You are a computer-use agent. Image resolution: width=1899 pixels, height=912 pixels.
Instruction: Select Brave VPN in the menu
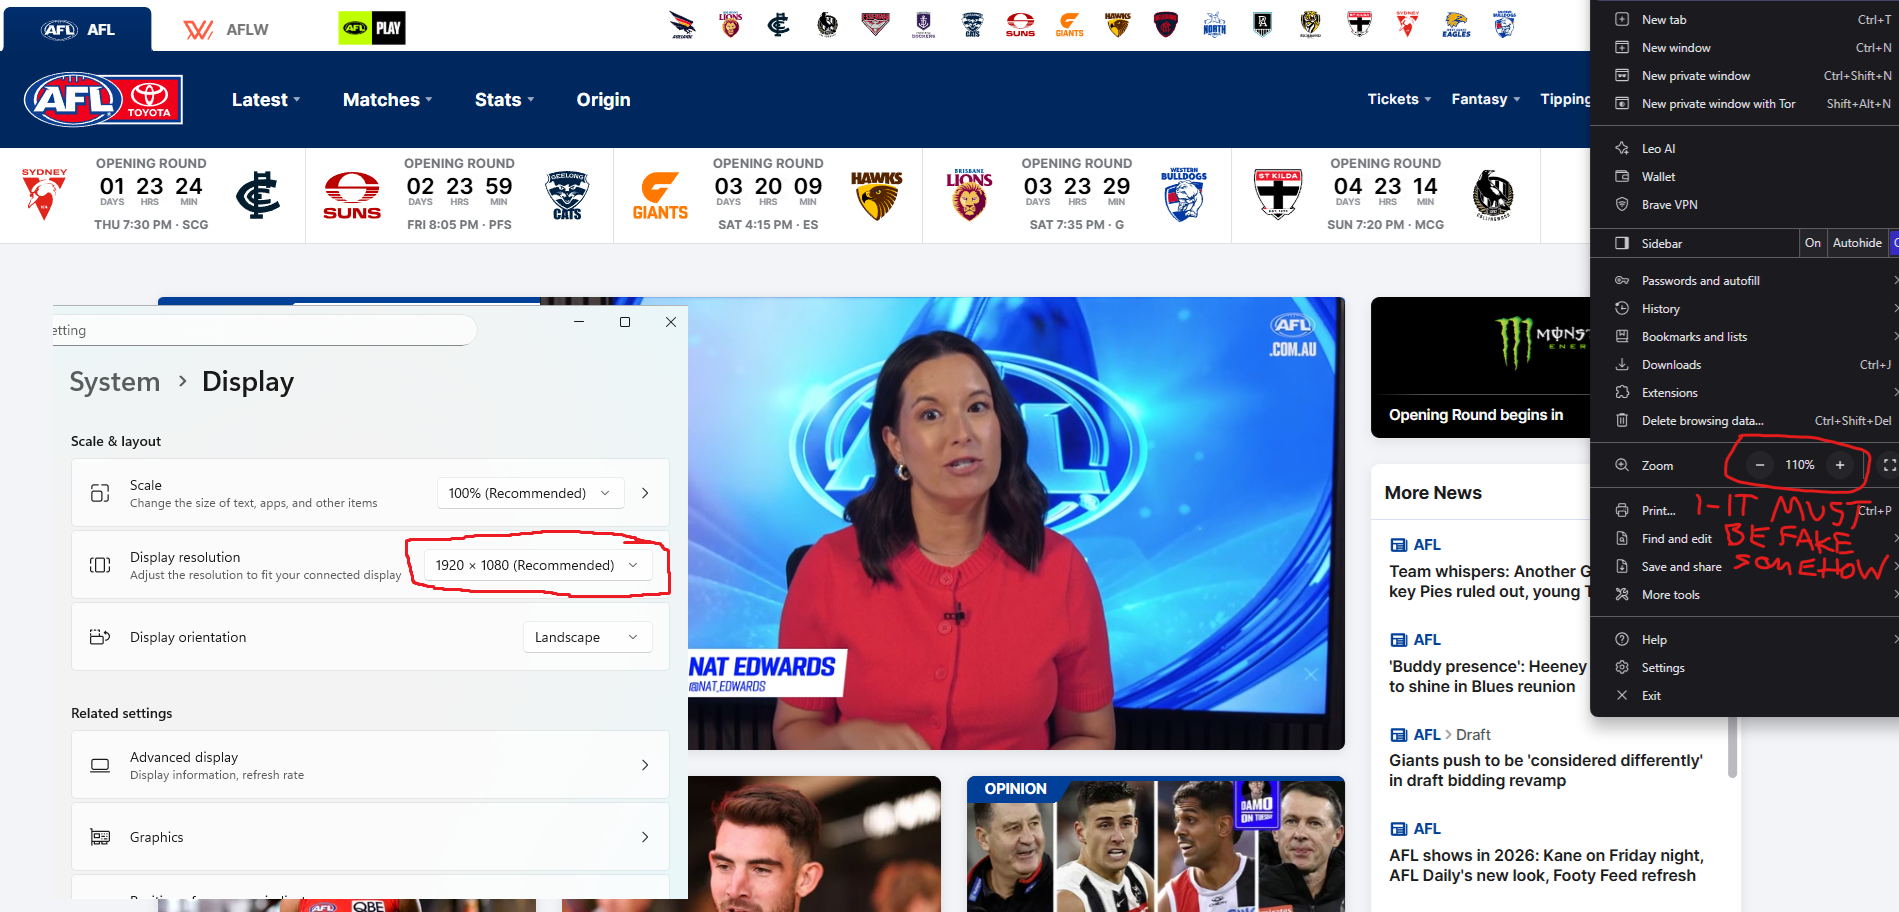click(x=1744, y=205)
